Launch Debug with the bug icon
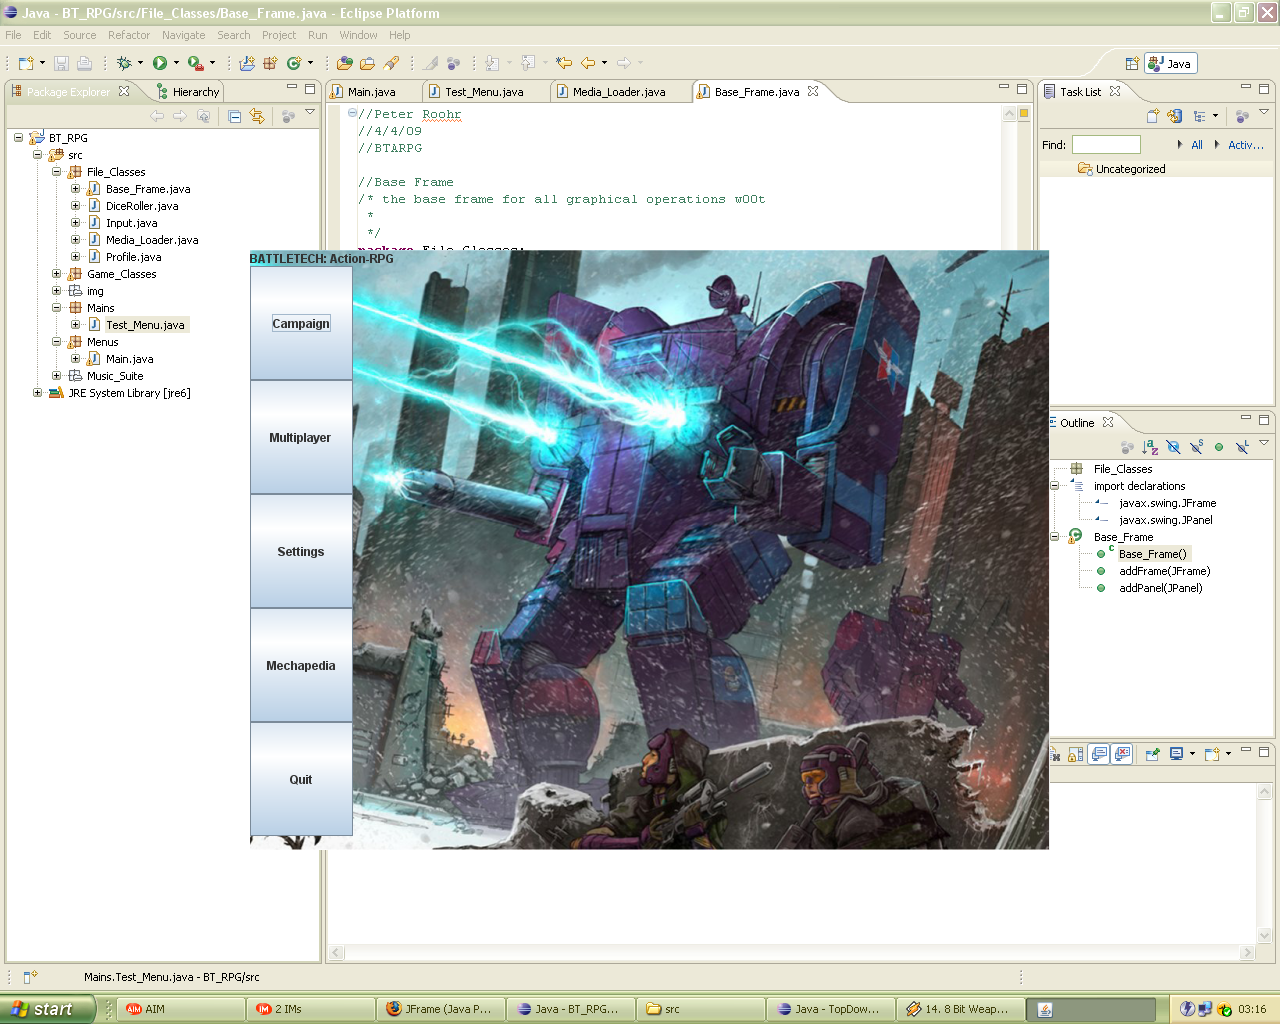 124,63
